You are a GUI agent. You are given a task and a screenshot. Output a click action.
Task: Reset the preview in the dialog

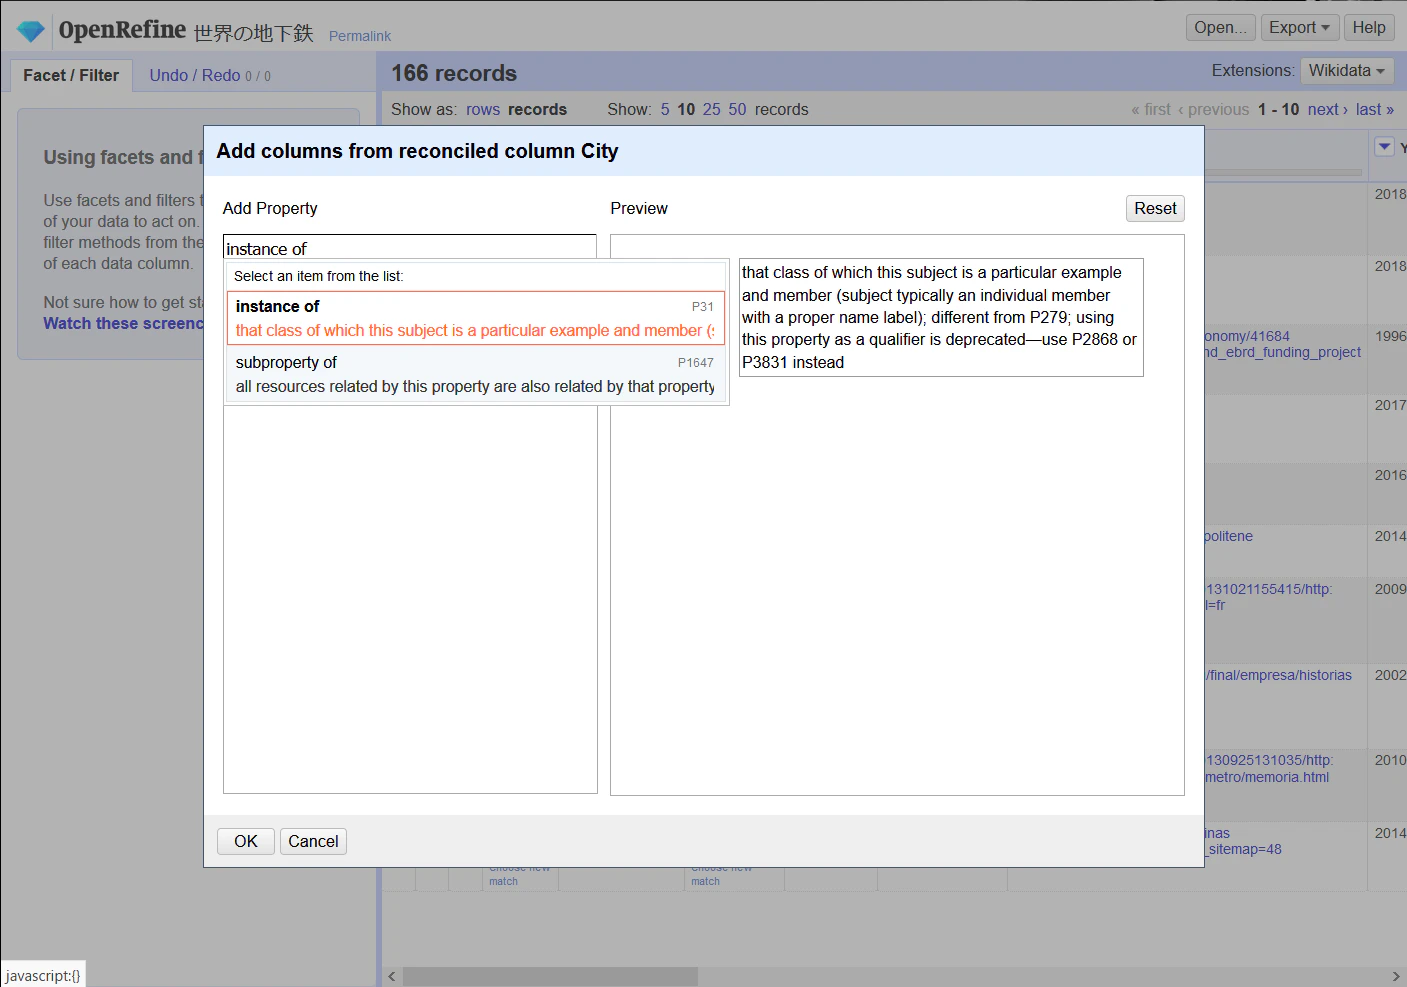point(1155,208)
